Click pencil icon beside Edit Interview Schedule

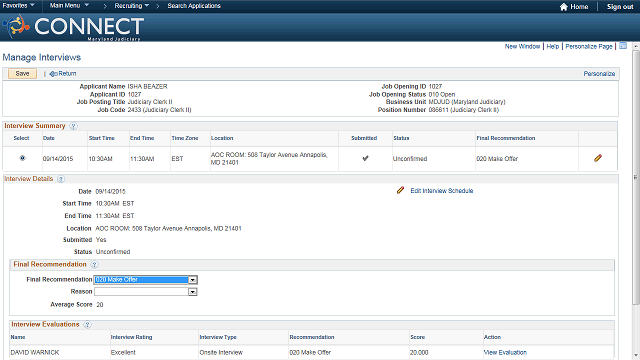(x=400, y=190)
